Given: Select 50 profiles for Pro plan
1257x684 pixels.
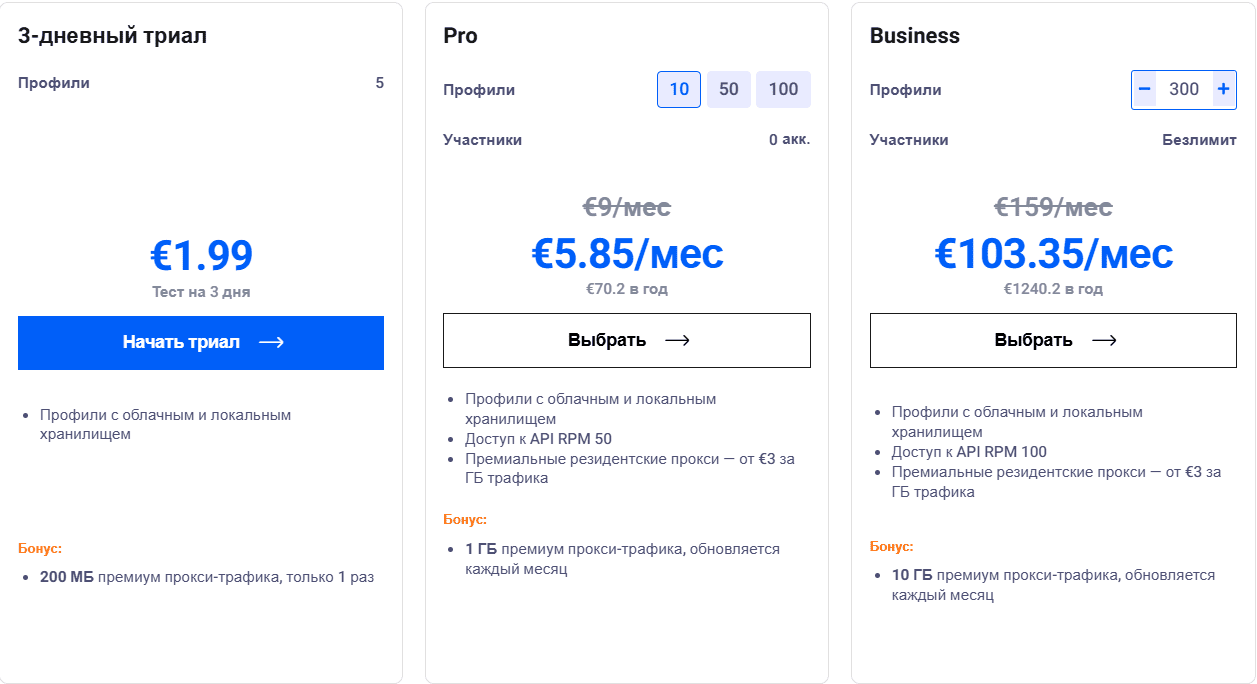Looking at the screenshot, I should [x=729, y=89].
